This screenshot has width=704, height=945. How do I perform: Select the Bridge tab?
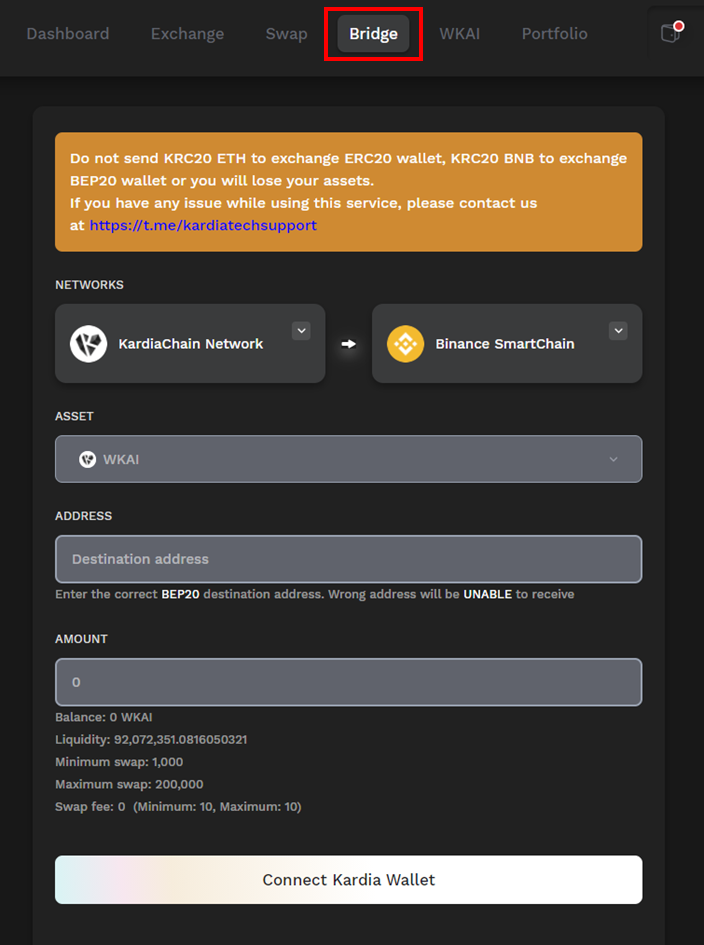[x=373, y=34]
